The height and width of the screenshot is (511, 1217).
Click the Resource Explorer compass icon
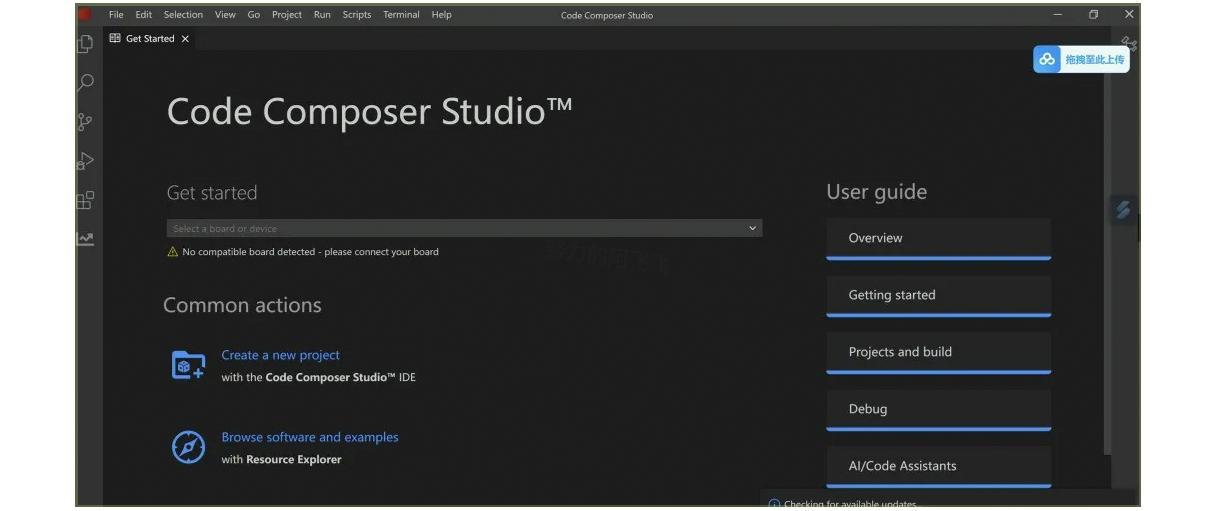coord(188,447)
